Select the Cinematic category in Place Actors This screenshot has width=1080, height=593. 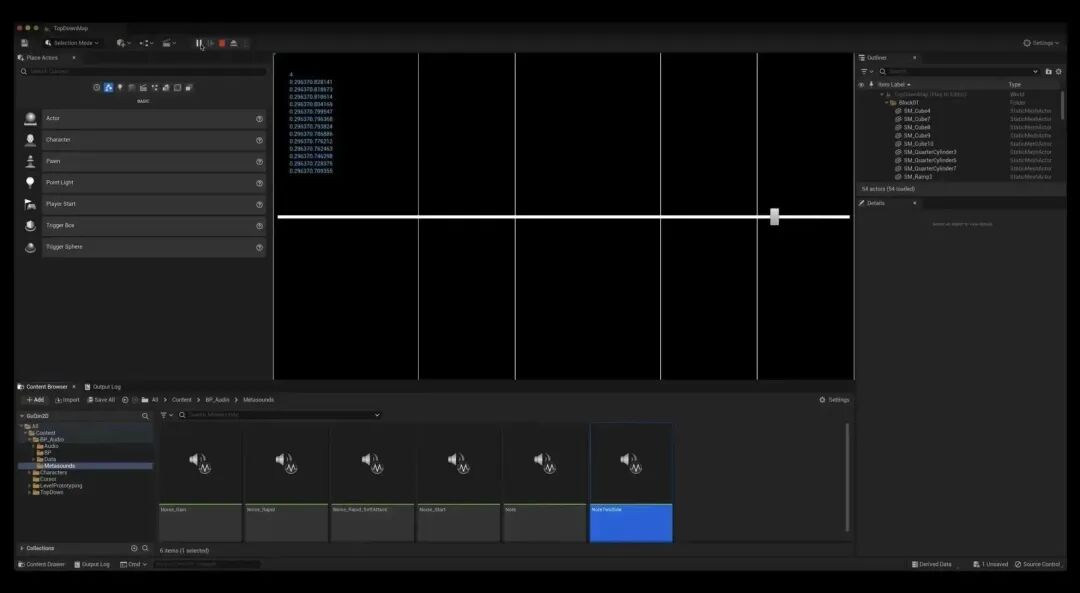point(143,87)
